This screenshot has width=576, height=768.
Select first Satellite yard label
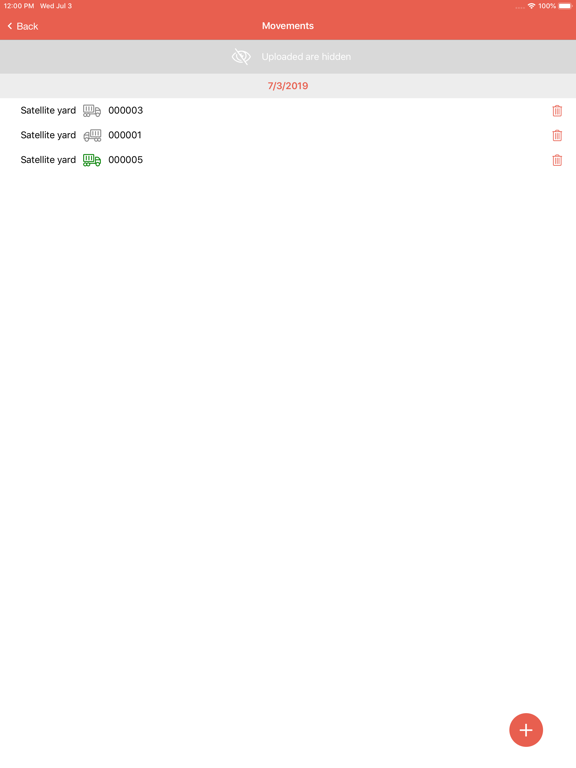48,111
